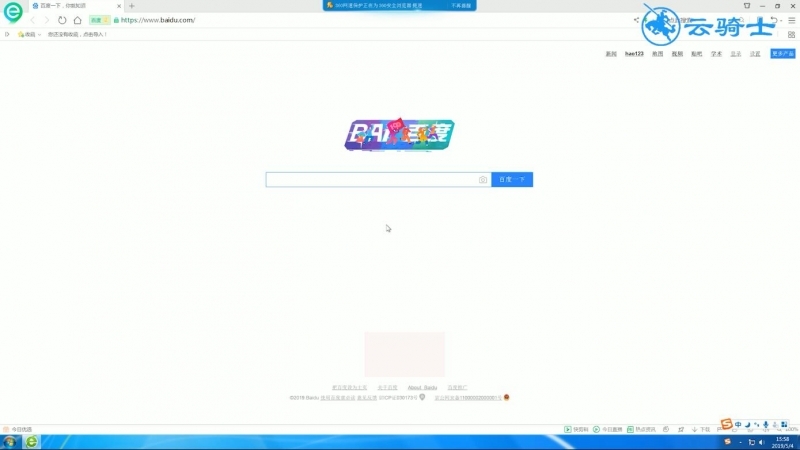Click the 360 browser taskbar icon
The height and width of the screenshot is (450, 800).
pyautogui.click(x=32, y=442)
